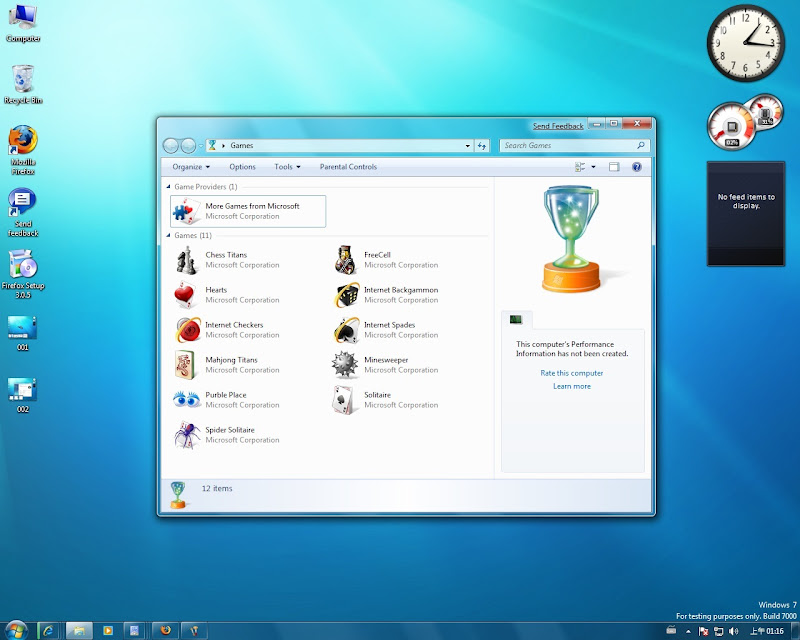Select the Firefox Setup 3.0.5 installer icon
Screen dimensions: 800x640
(x=23, y=274)
